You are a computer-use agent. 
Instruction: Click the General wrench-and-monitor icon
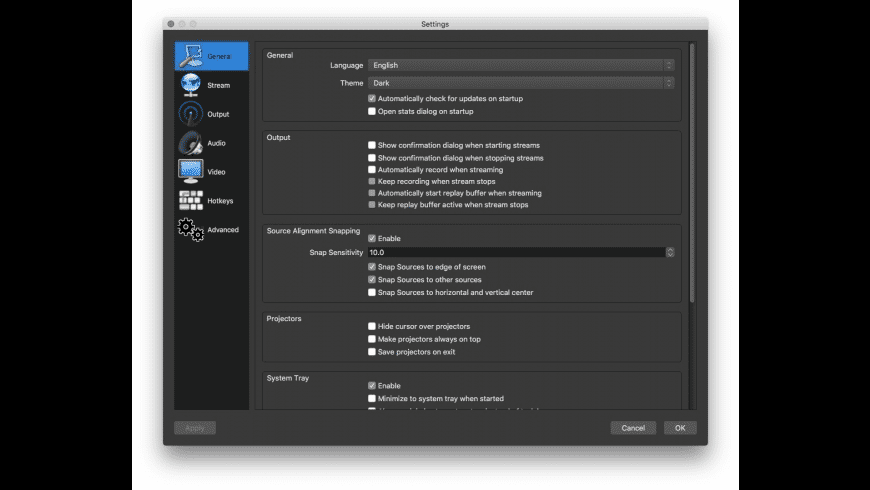(191, 56)
